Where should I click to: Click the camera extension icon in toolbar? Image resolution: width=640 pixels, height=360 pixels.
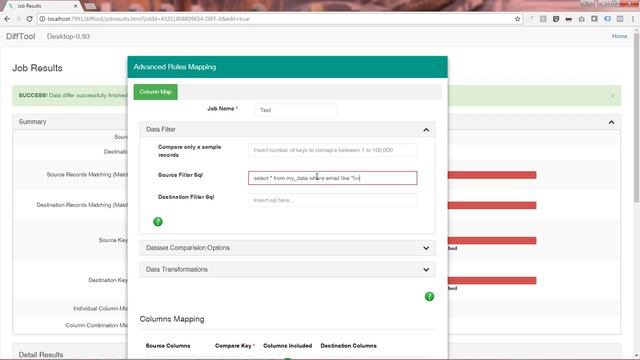tap(582, 19)
